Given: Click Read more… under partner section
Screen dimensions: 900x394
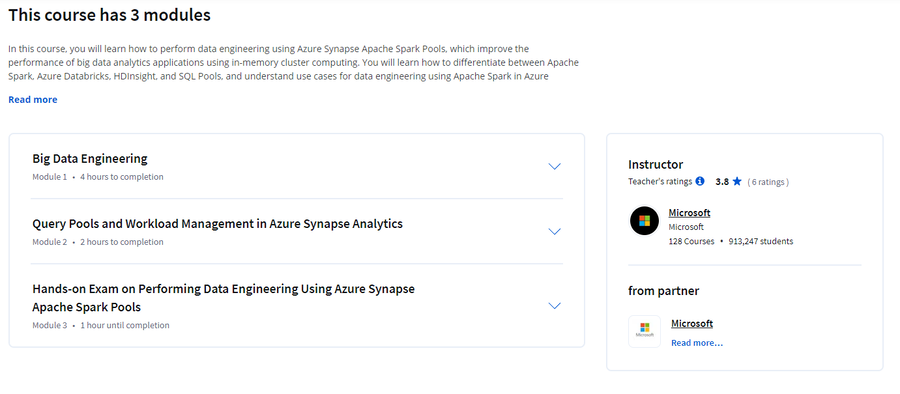Looking at the screenshot, I should click(697, 343).
